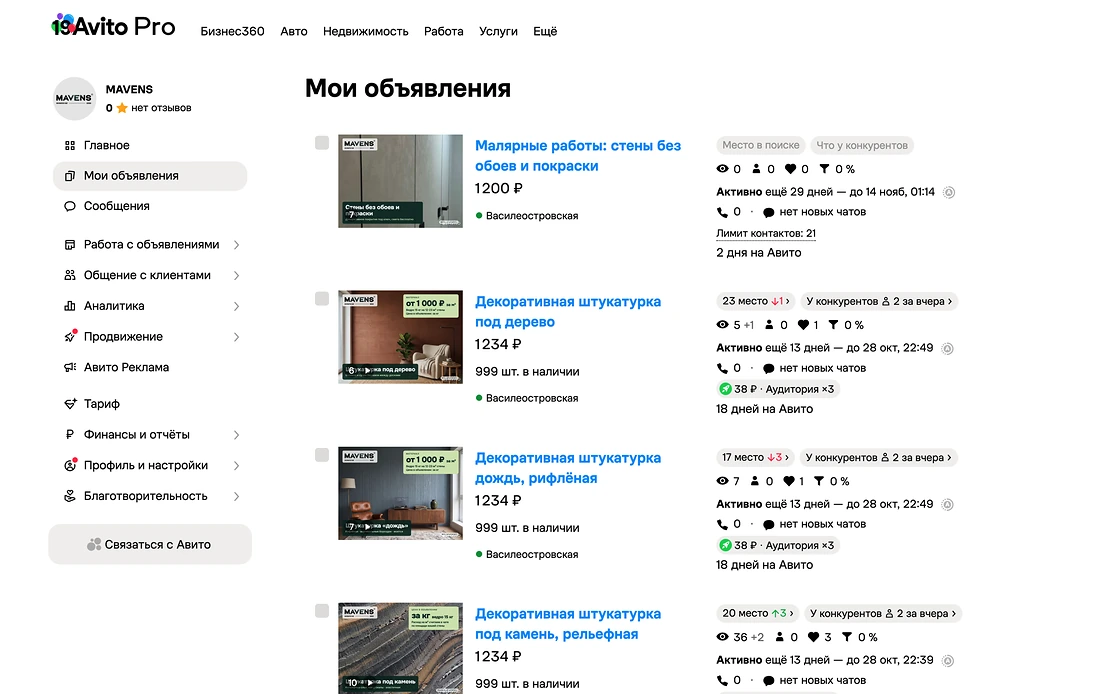Open the Сообщения chat bubble icon

tap(70, 206)
